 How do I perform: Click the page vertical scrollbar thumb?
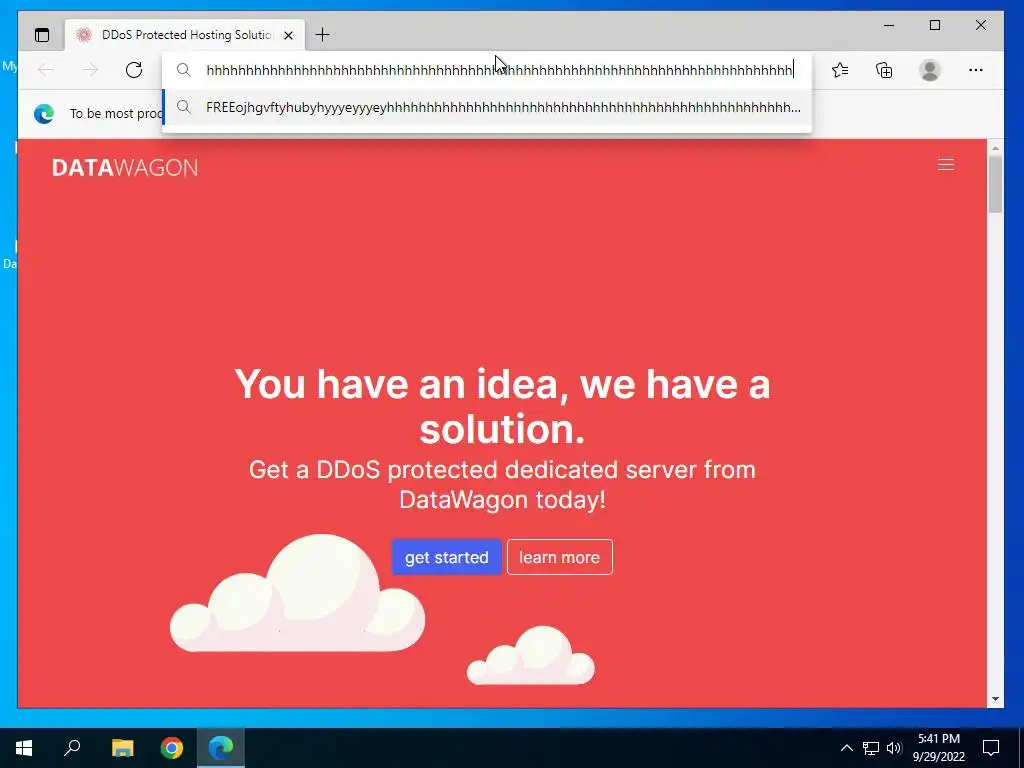click(x=995, y=184)
